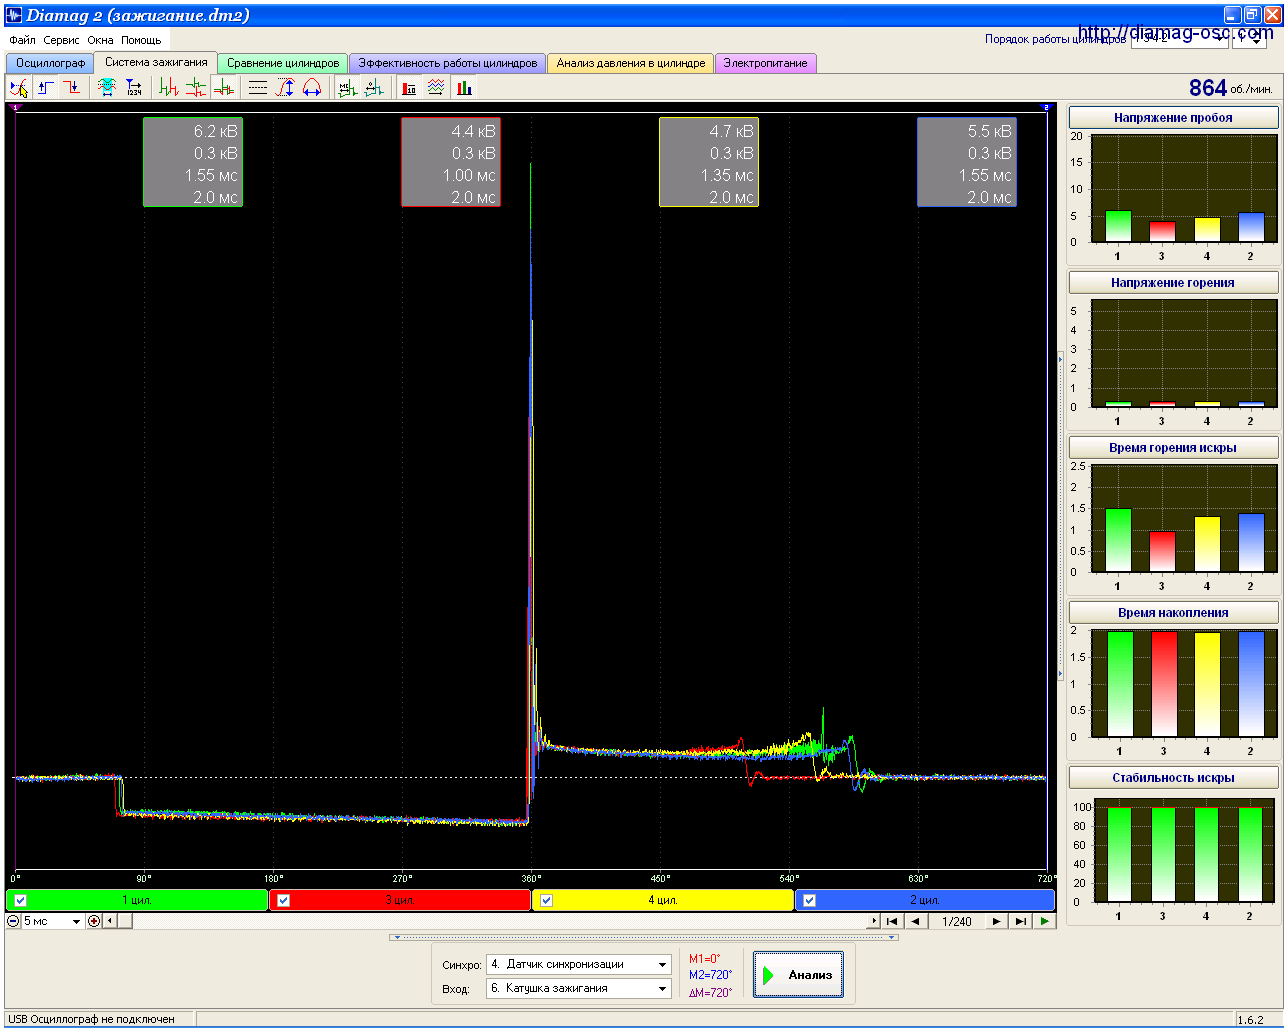Click the cyan-red waveform stretch icon
This screenshot has height=1032, width=1288.
click(x=107, y=88)
